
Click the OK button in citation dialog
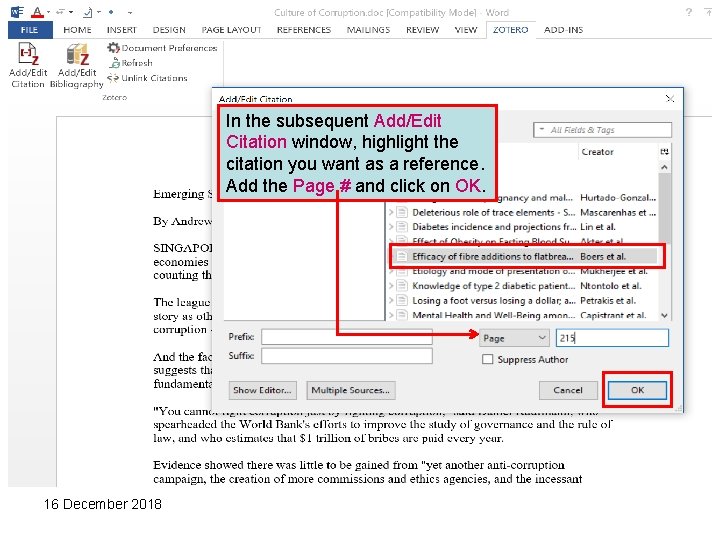tap(637, 390)
